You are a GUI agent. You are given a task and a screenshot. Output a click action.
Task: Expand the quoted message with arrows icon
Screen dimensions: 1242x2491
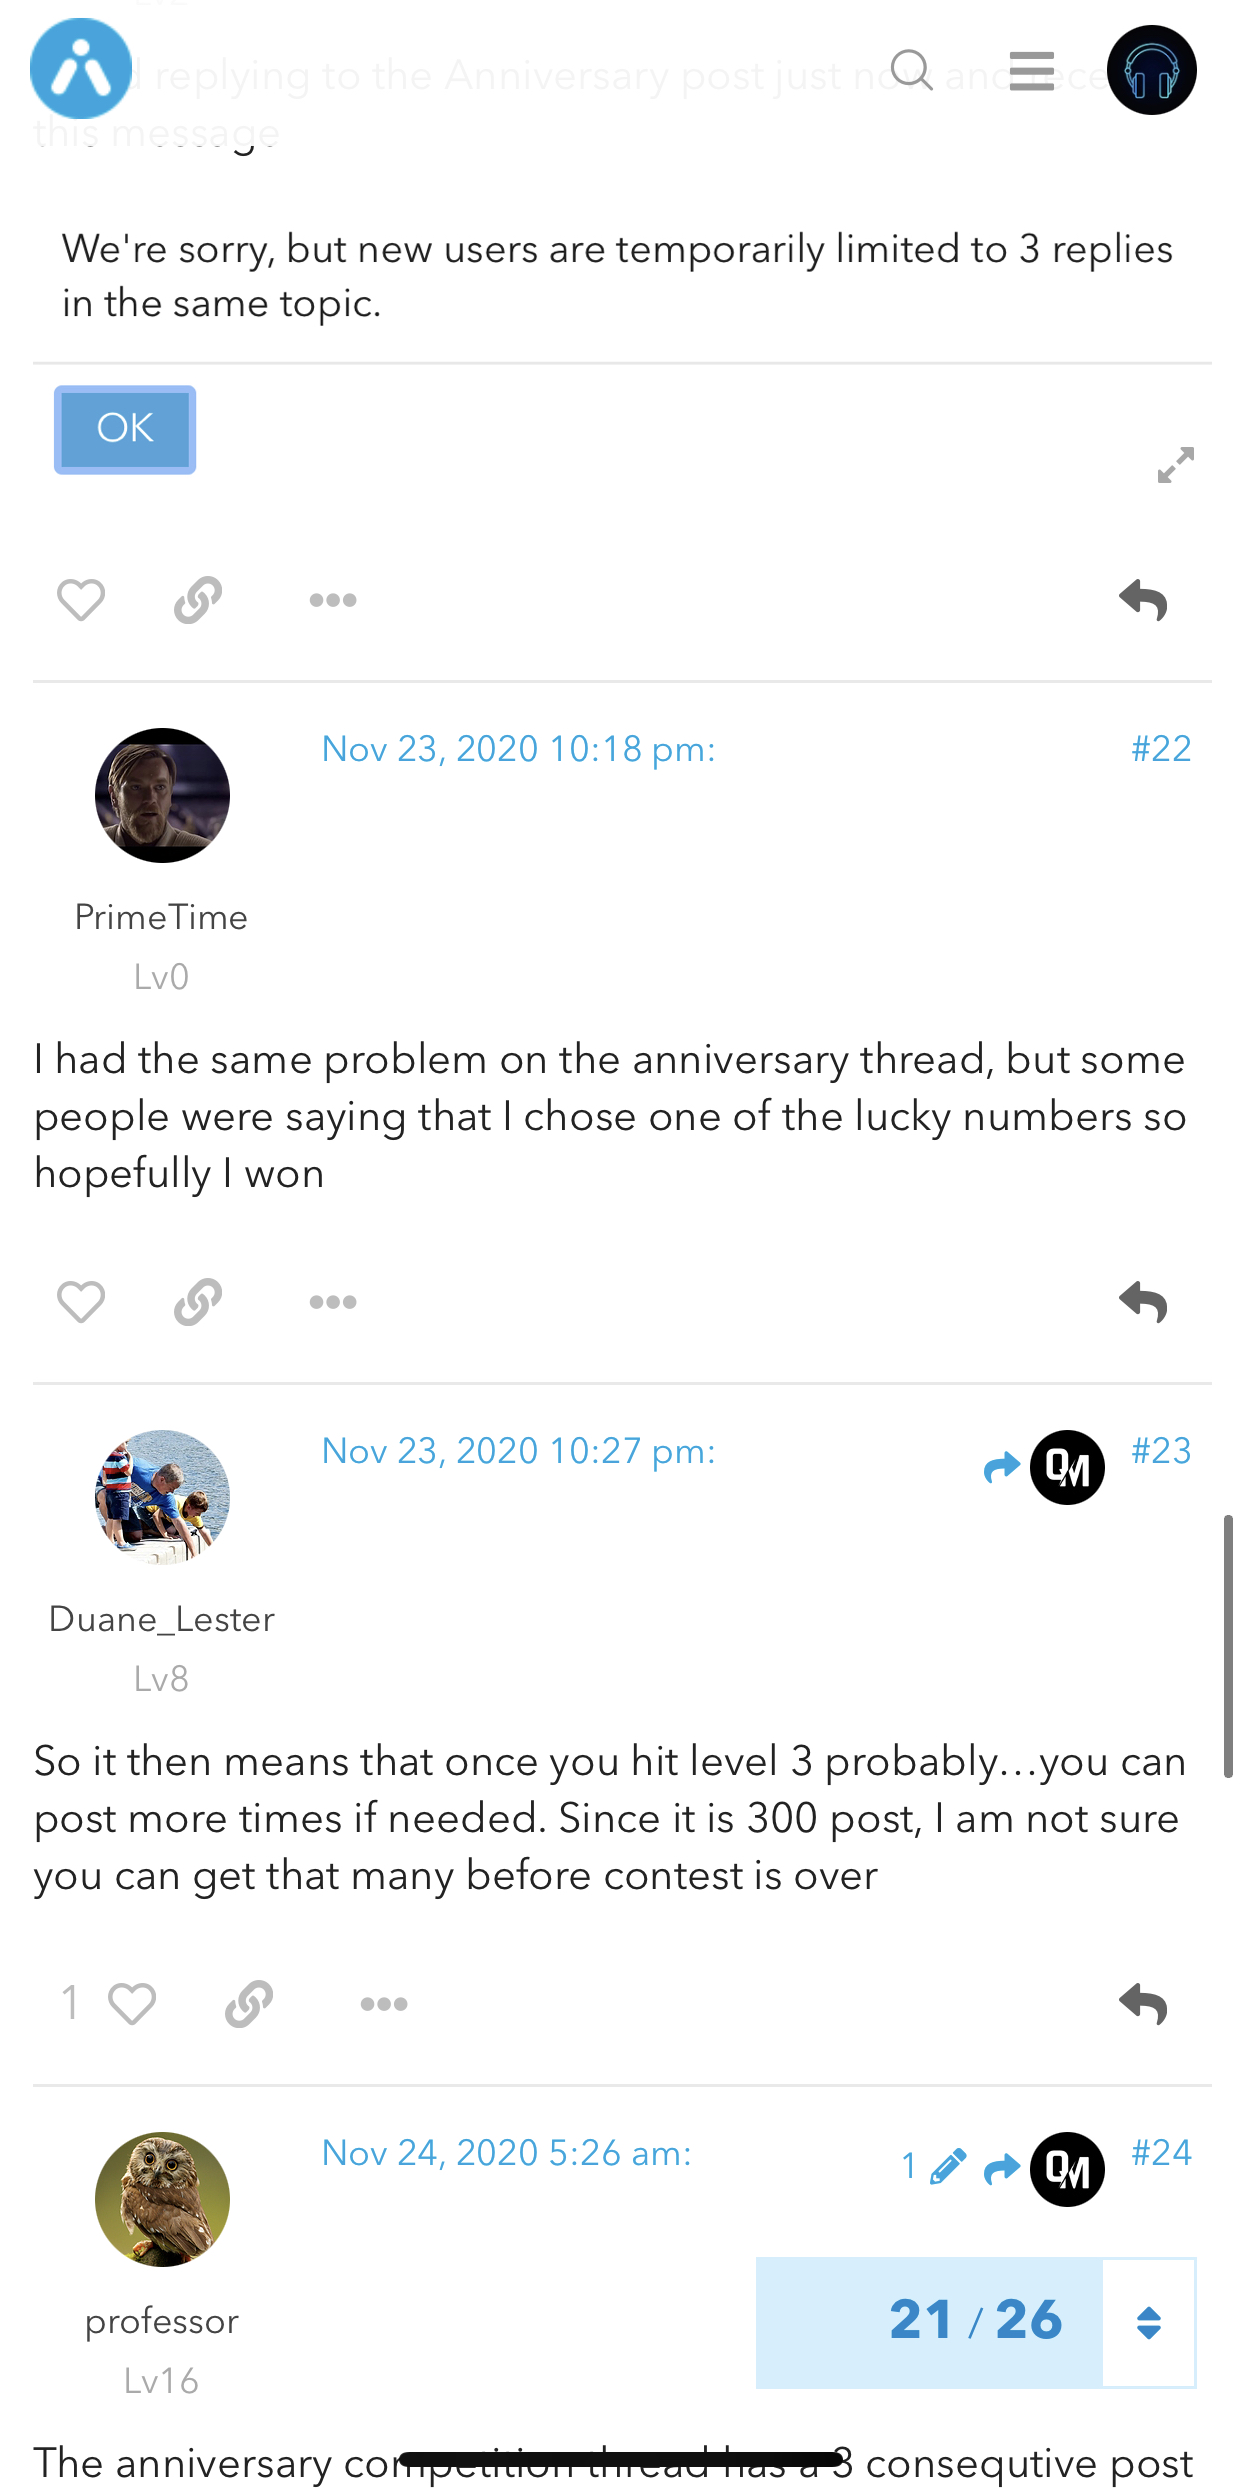(x=1175, y=465)
